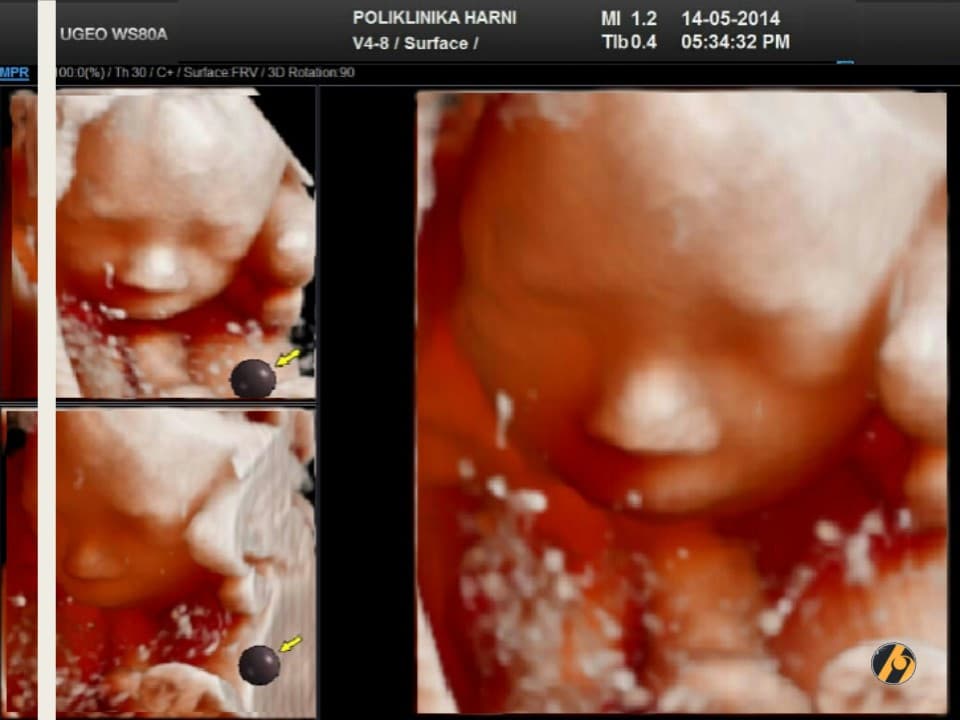Click the yellow light direction arrow in bottom-left view
Viewport: 960px width, 720px height.
coord(290,644)
